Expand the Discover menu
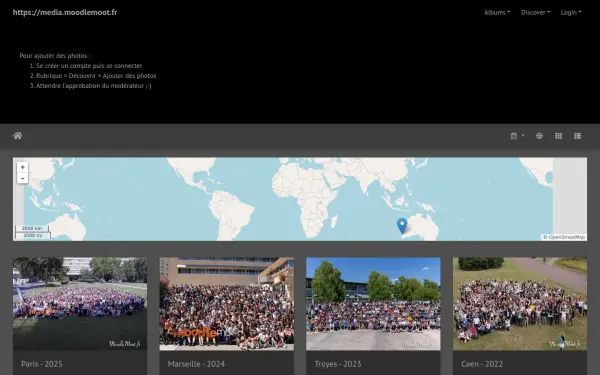 pyautogui.click(x=535, y=12)
